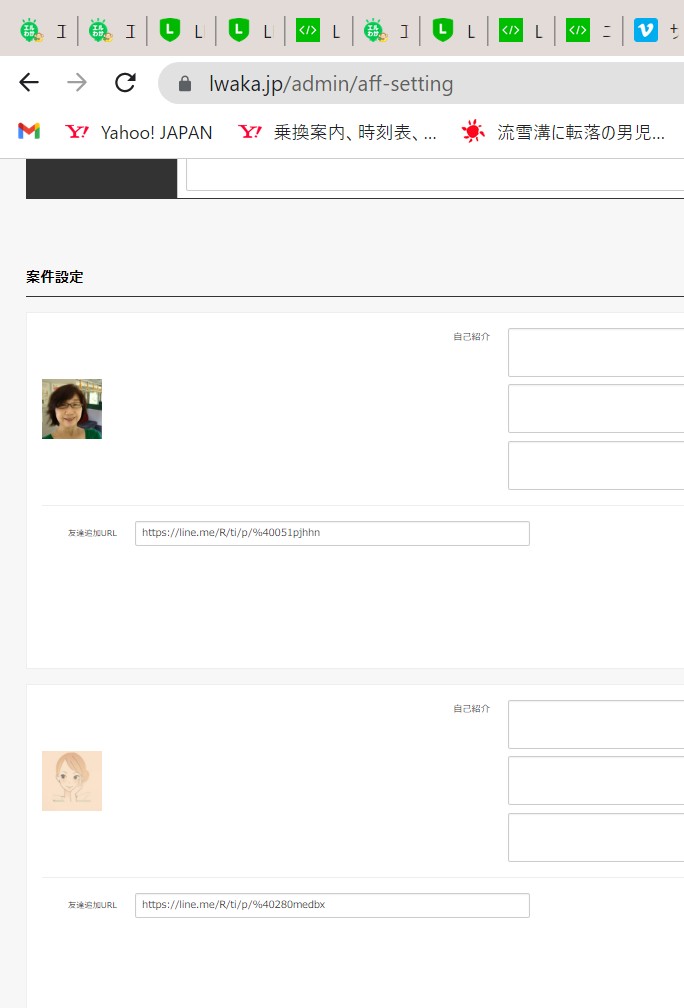
Task: Switch to the first エルわけ tab
Action: [x=43, y=30]
